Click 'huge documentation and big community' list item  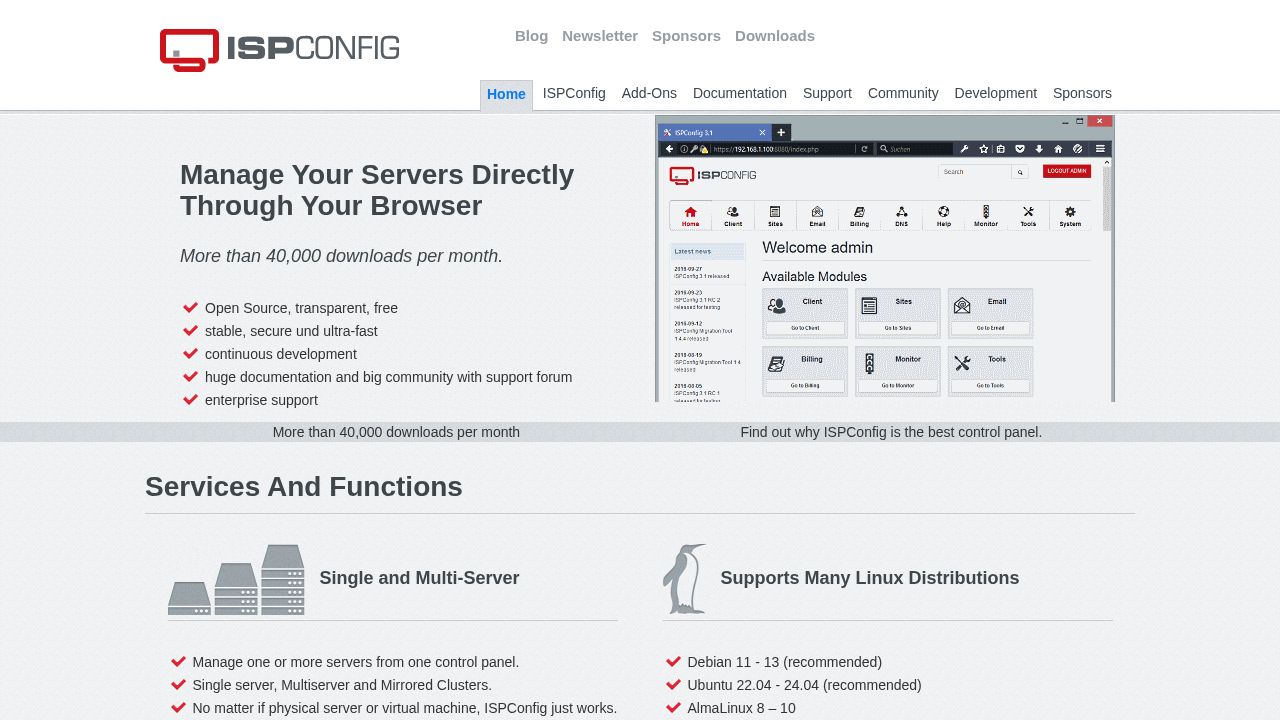click(388, 377)
